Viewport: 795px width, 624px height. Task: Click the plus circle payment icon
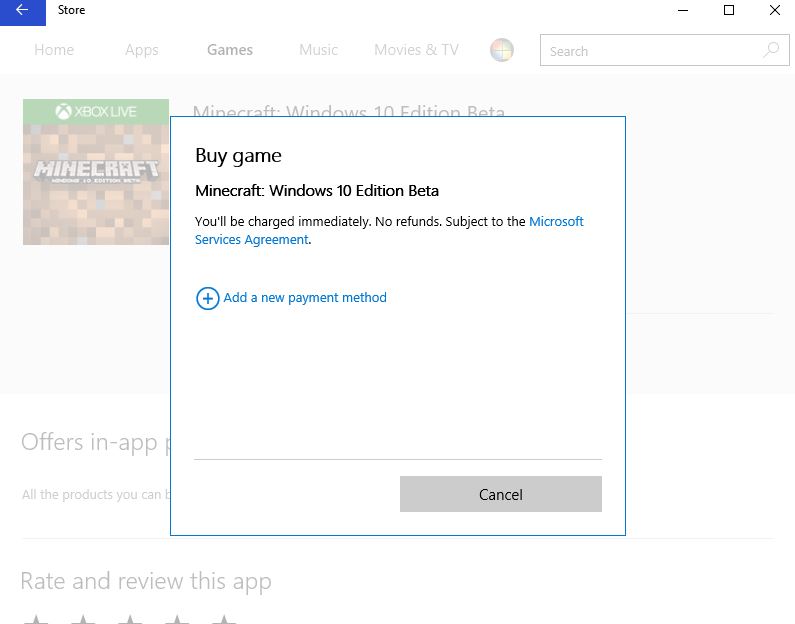pos(207,298)
